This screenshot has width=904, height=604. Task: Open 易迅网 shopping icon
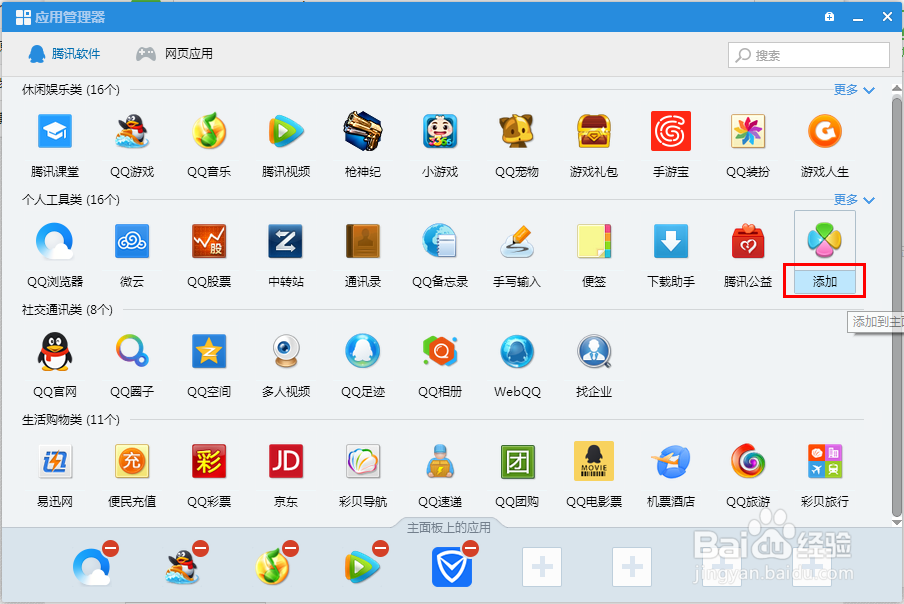[x=55, y=461]
